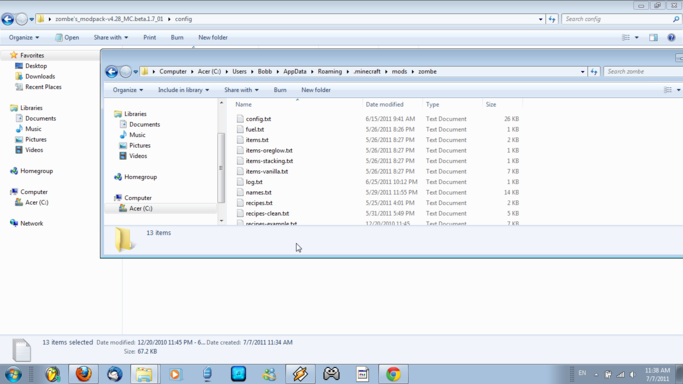Image resolution: width=683 pixels, height=384 pixels.
Task: Select the config.txt file
Action: [258, 119]
